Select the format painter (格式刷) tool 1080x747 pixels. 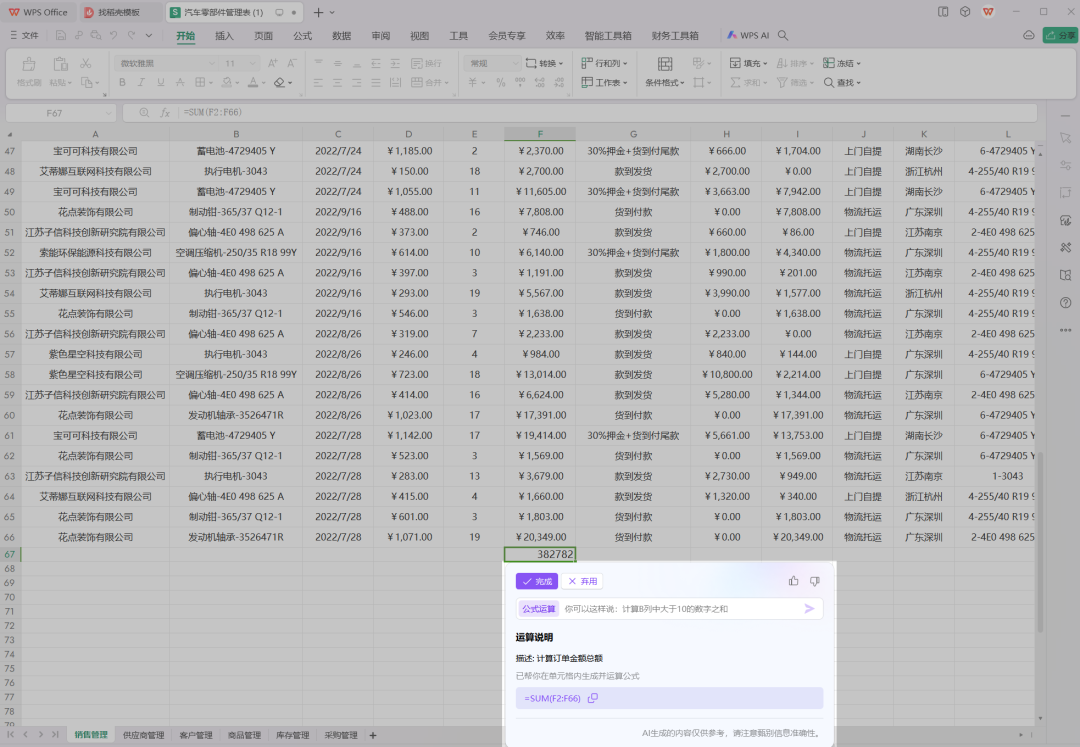pos(30,62)
